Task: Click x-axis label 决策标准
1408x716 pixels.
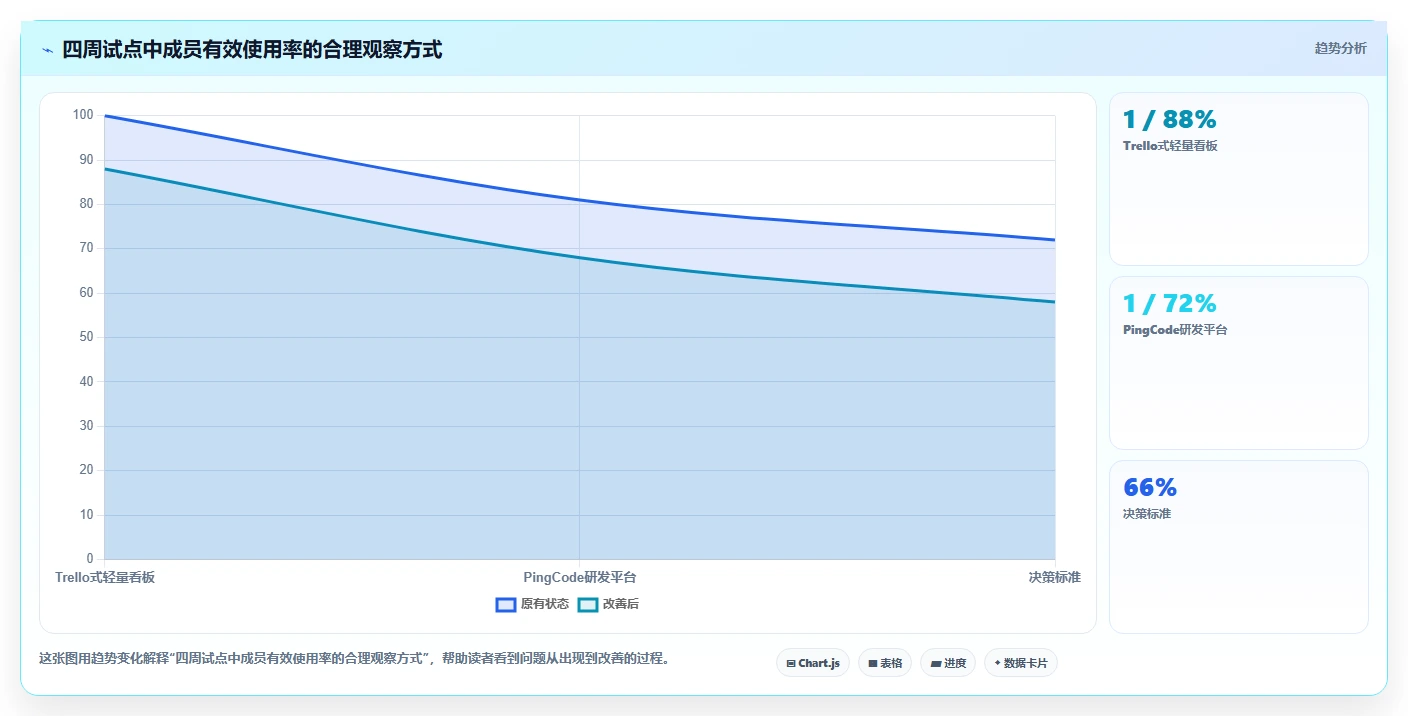Action: 1055,577
